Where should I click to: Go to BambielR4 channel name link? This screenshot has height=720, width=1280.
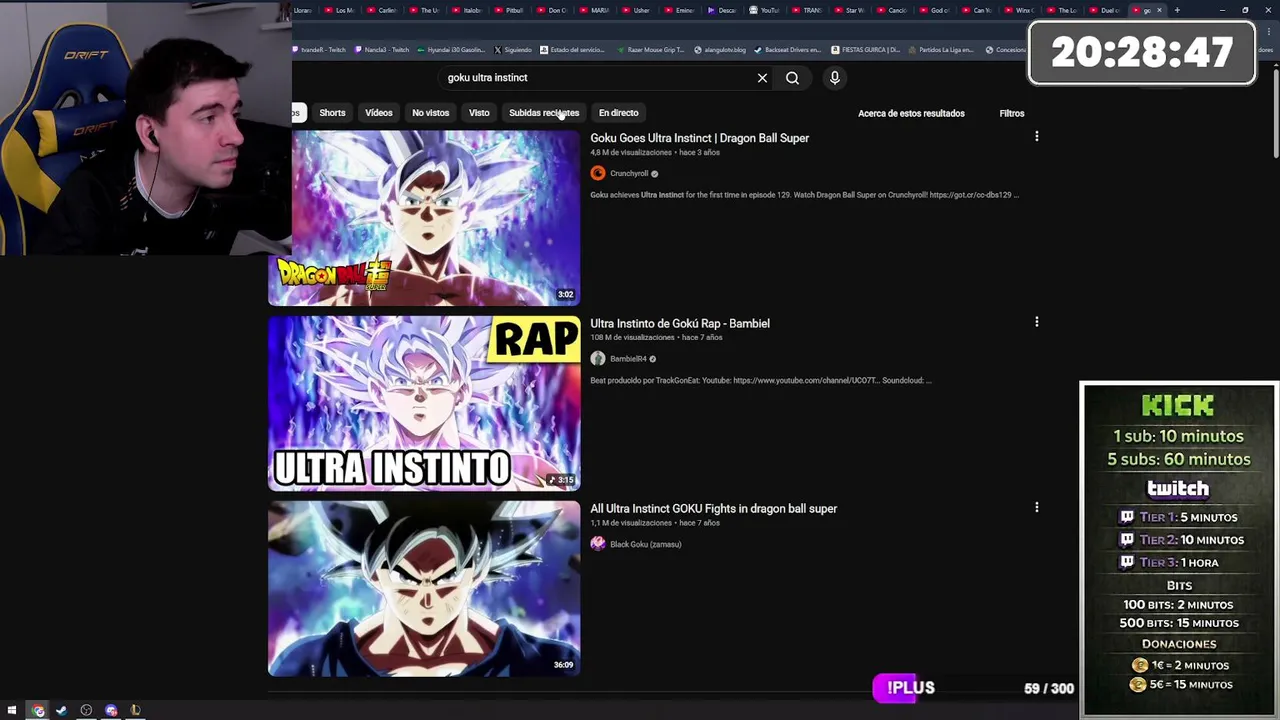click(628, 358)
